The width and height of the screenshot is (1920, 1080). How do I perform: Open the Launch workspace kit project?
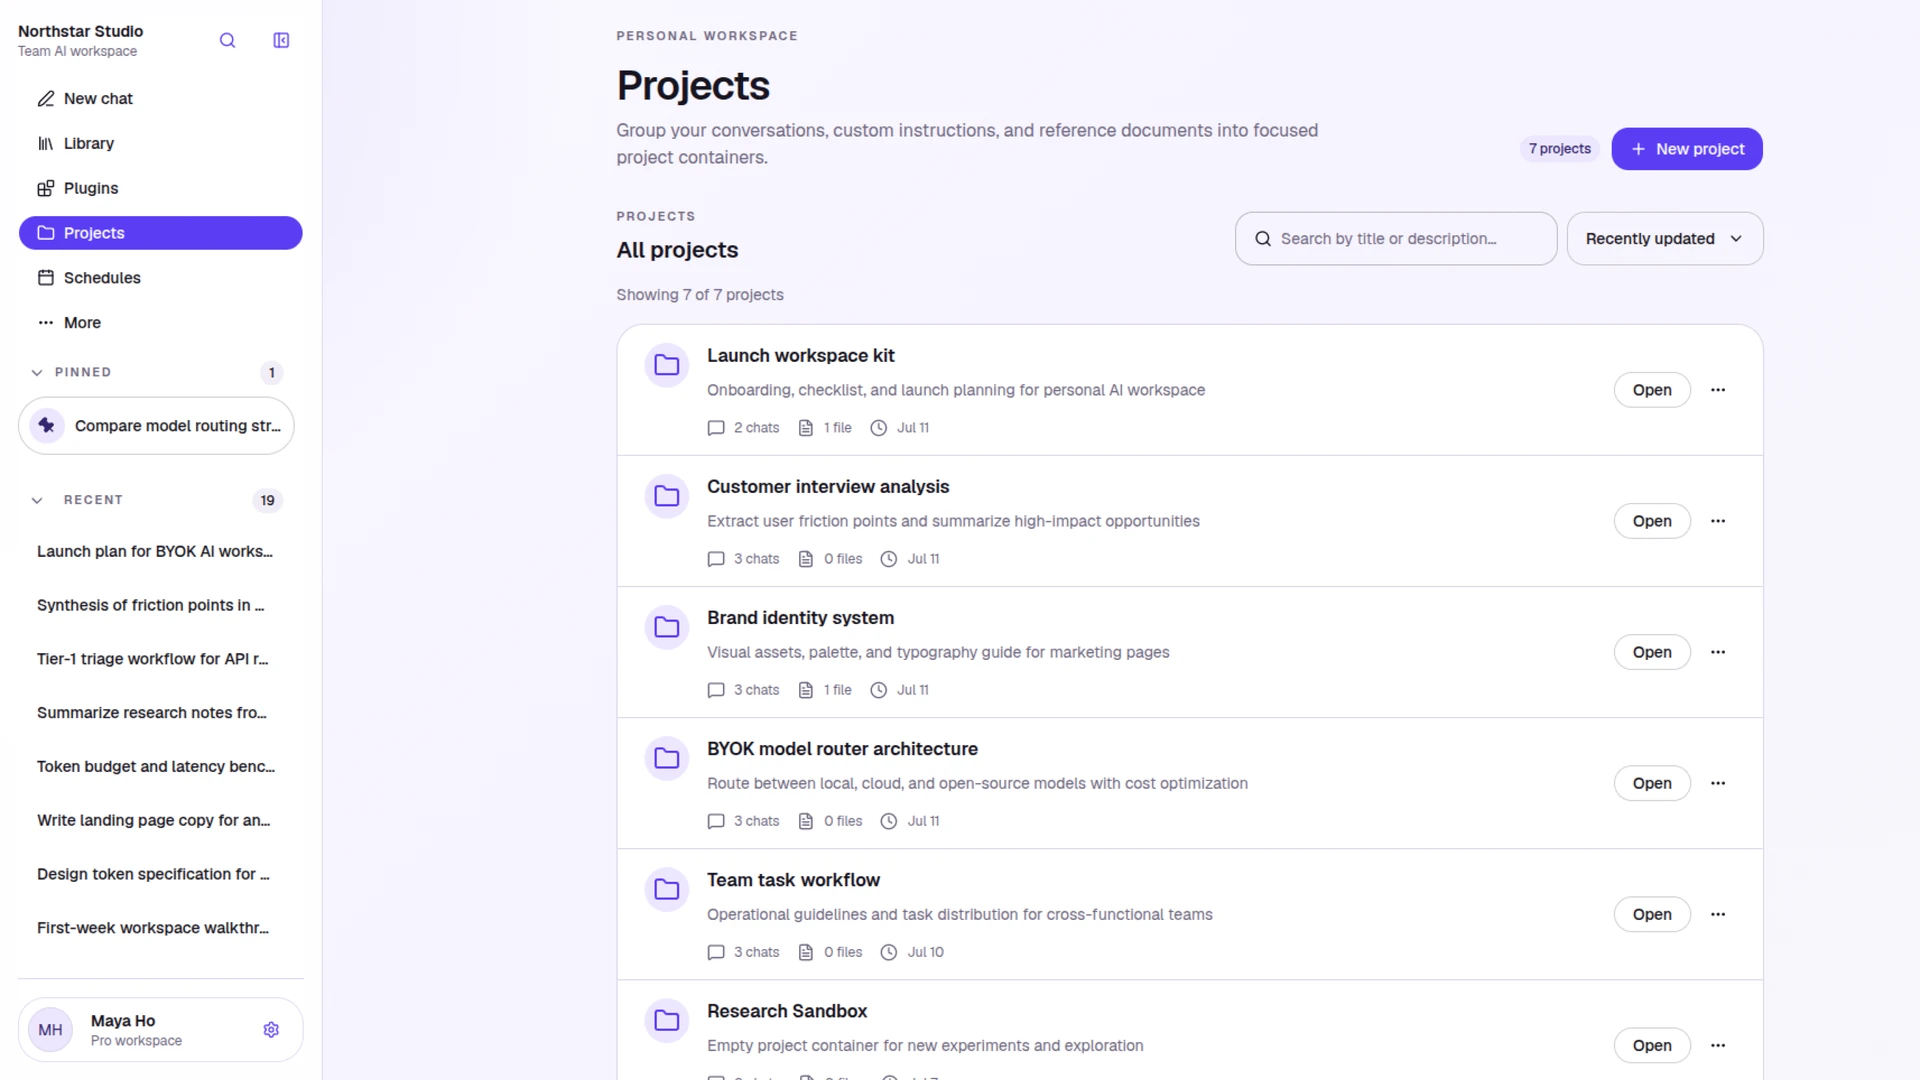(1652, 390)
